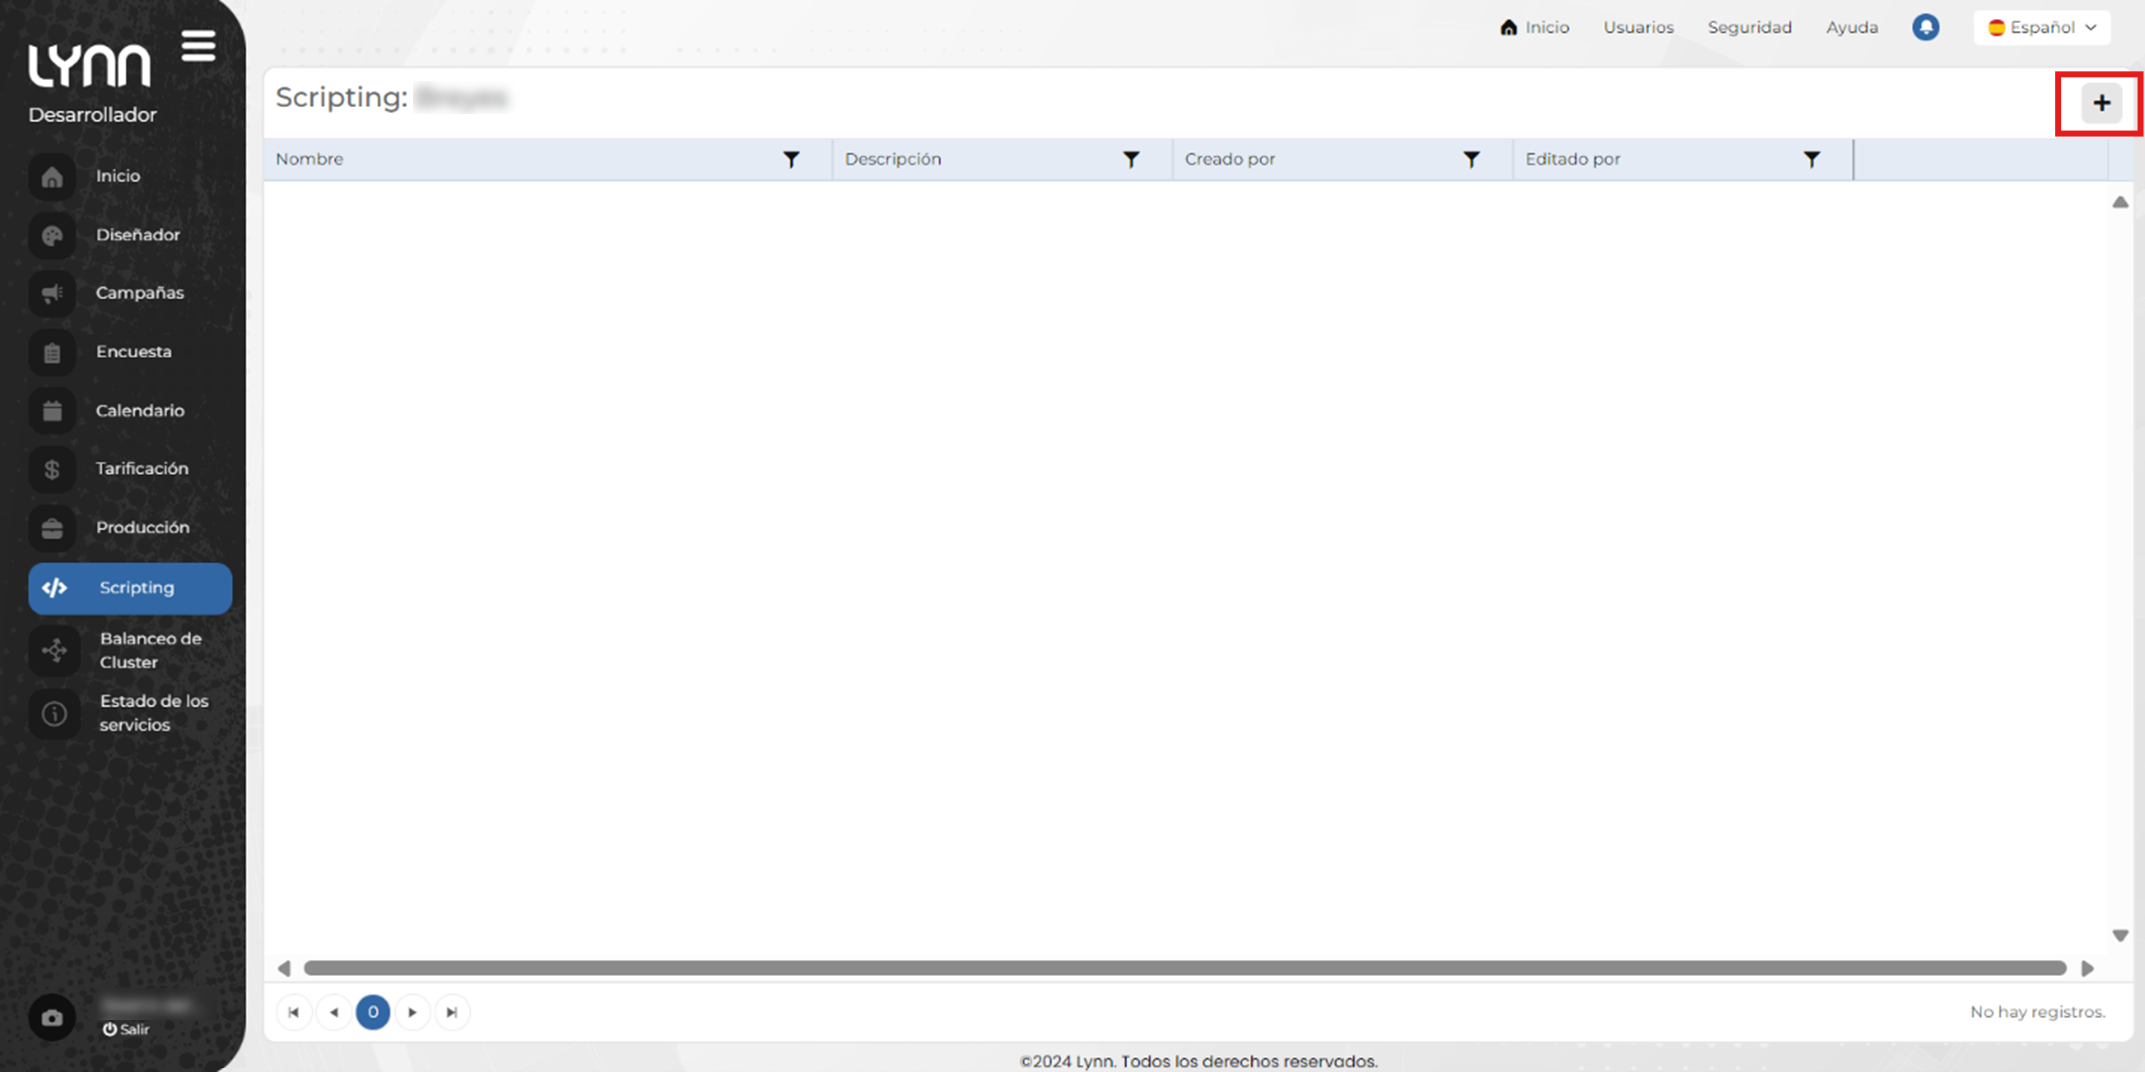
Task: Click the Diseñador palette icon
Action: 52,236
